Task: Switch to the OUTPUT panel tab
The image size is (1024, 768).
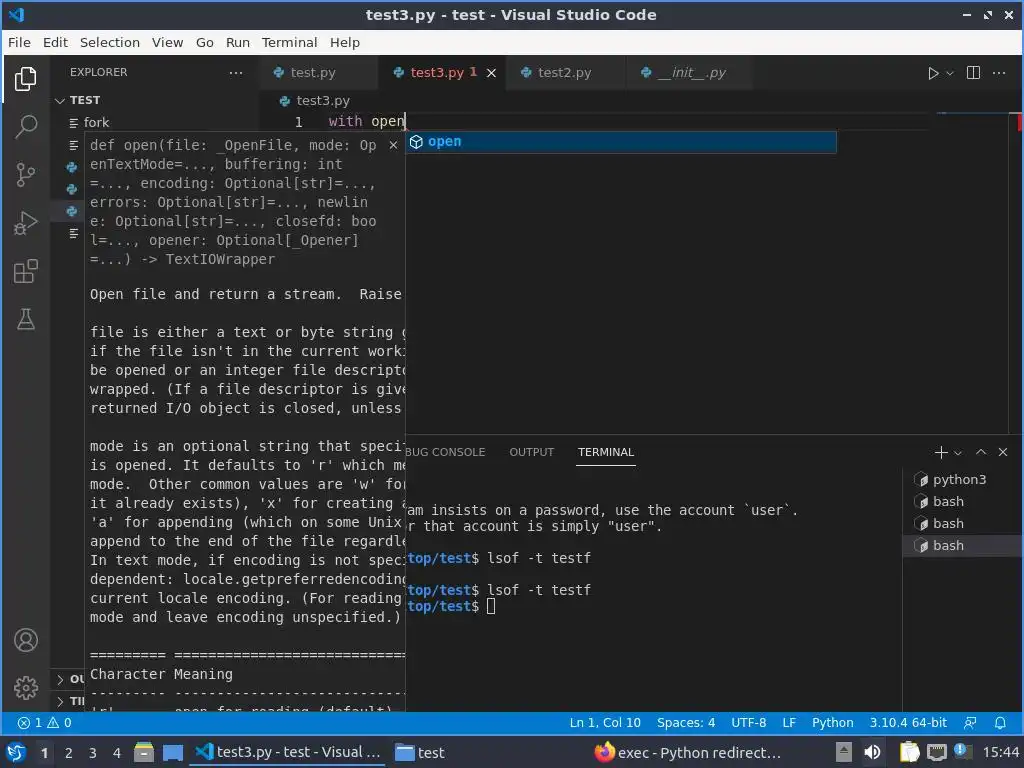Action: coord(532,452)
